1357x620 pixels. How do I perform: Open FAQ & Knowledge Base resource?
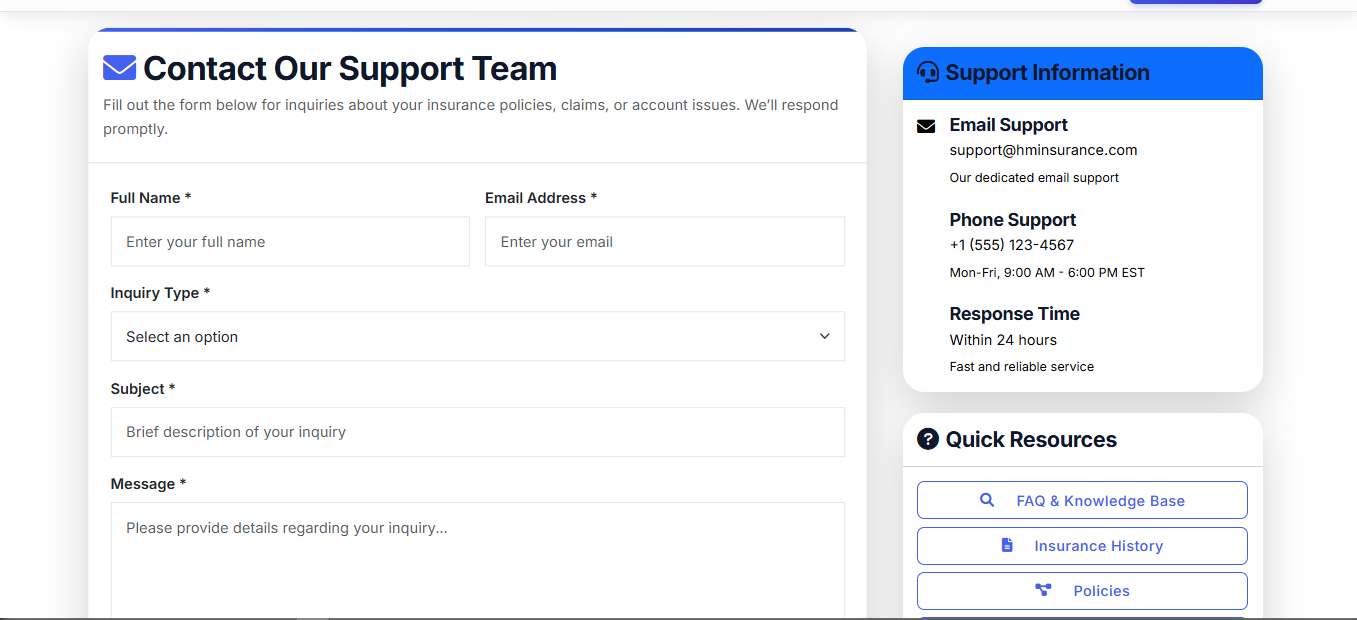click(x=1082, y=500)
